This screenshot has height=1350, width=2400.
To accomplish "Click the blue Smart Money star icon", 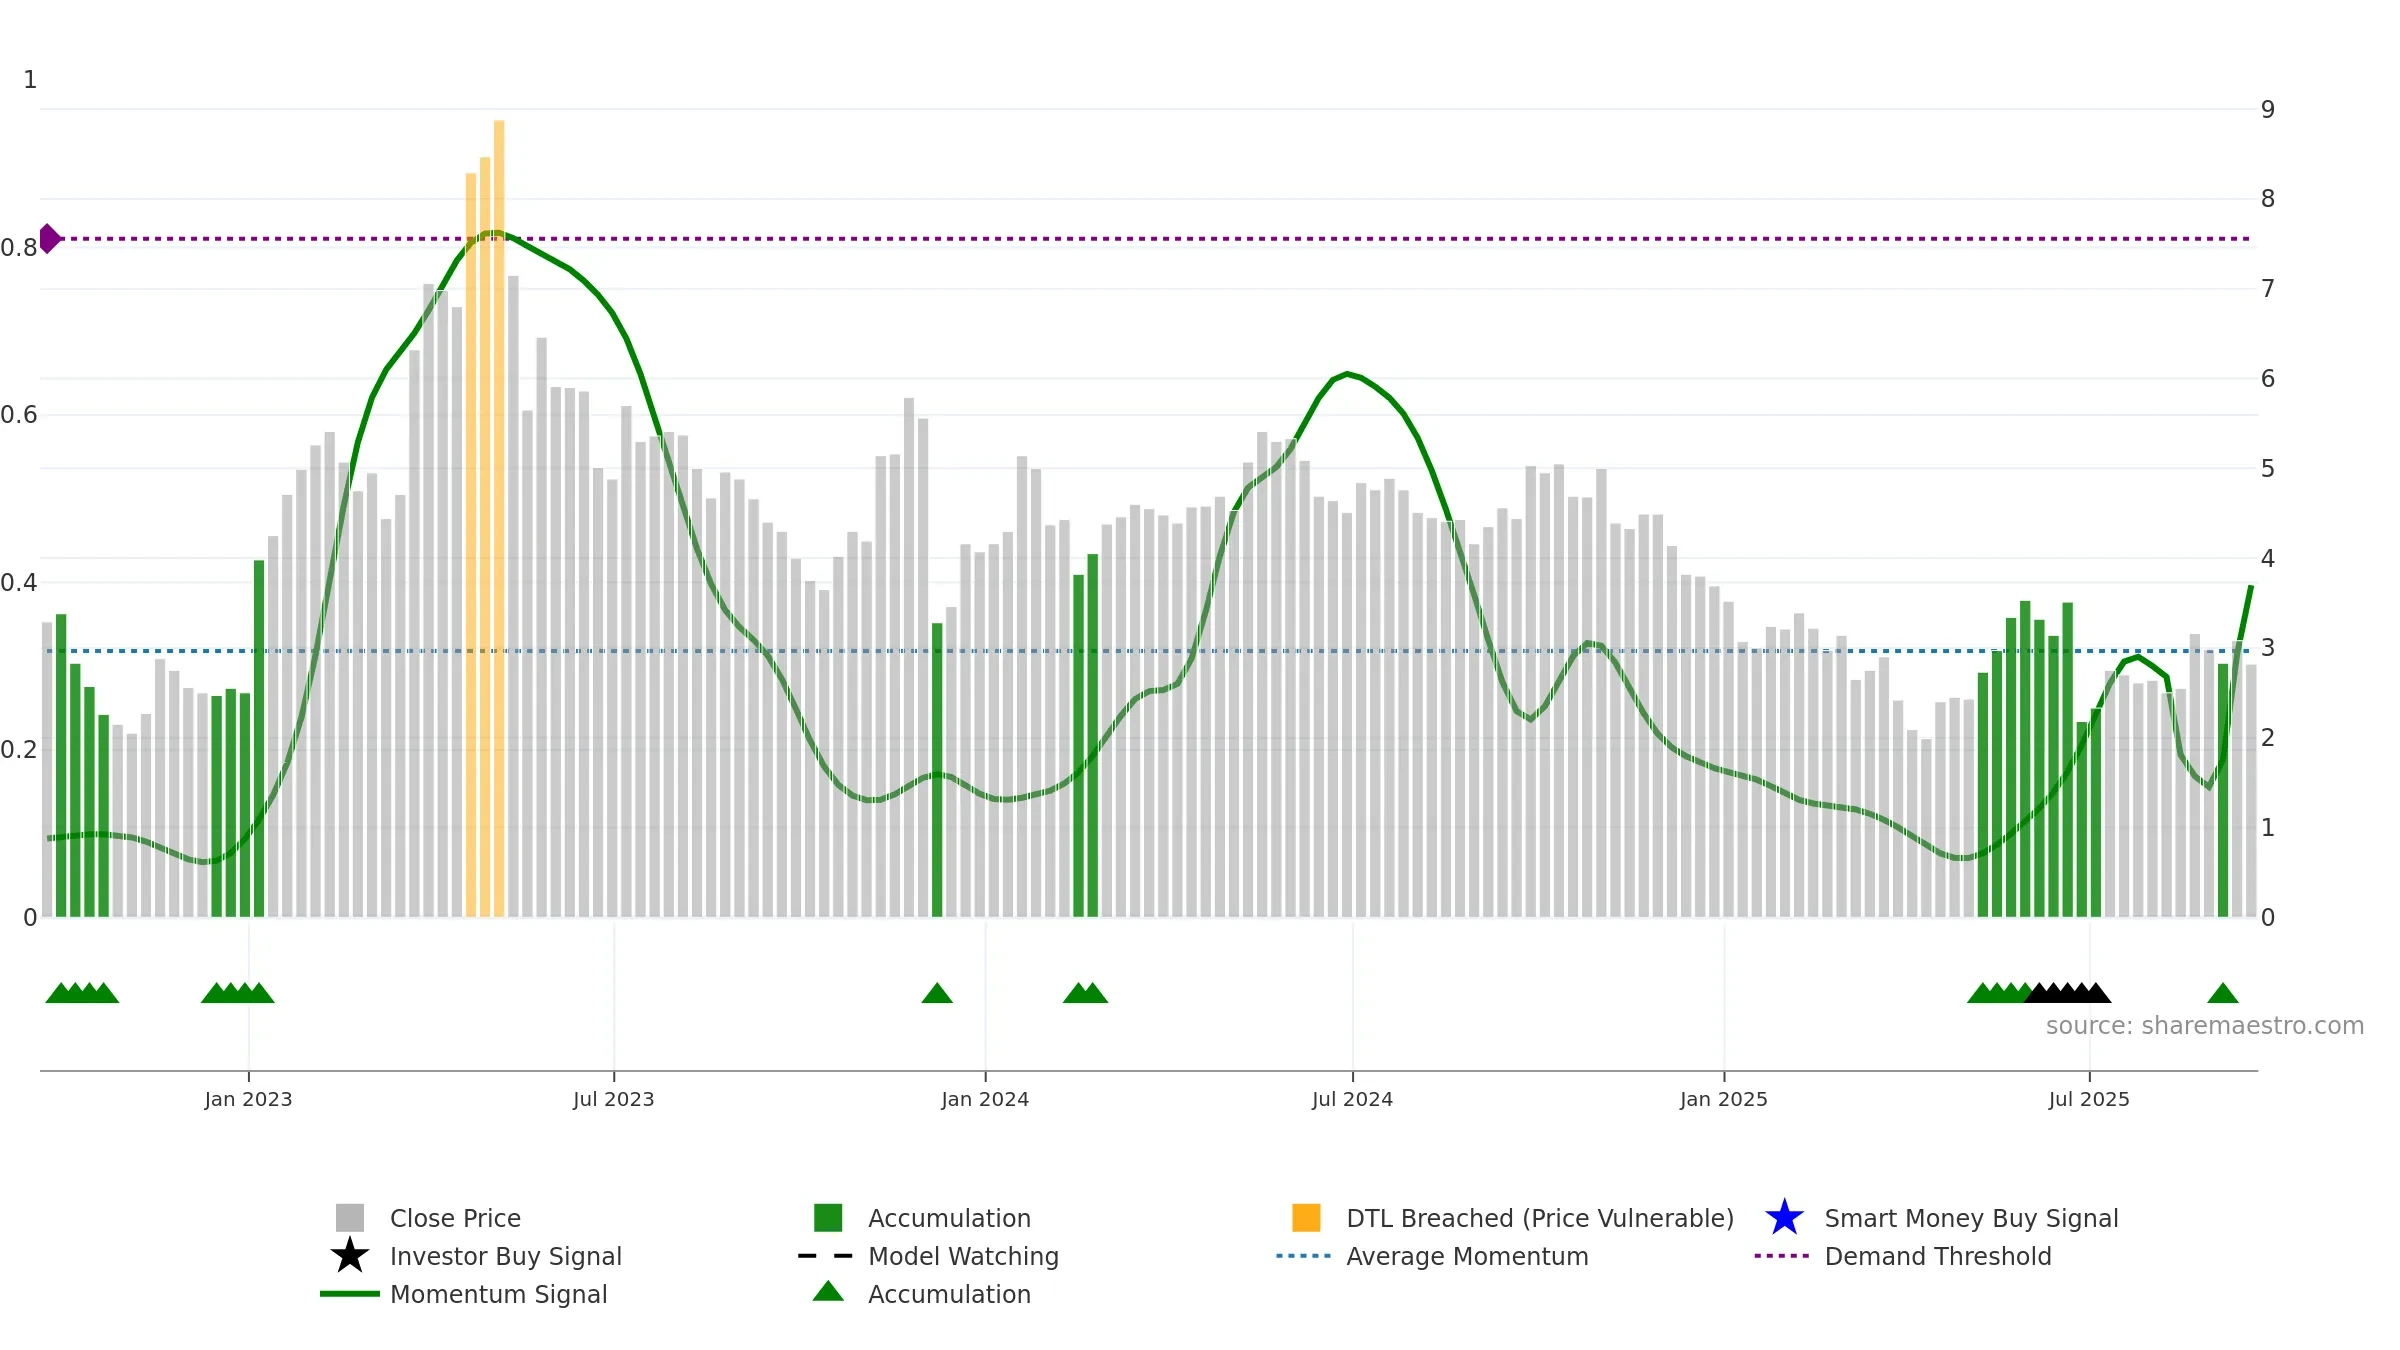I will coord(1784,1218).
